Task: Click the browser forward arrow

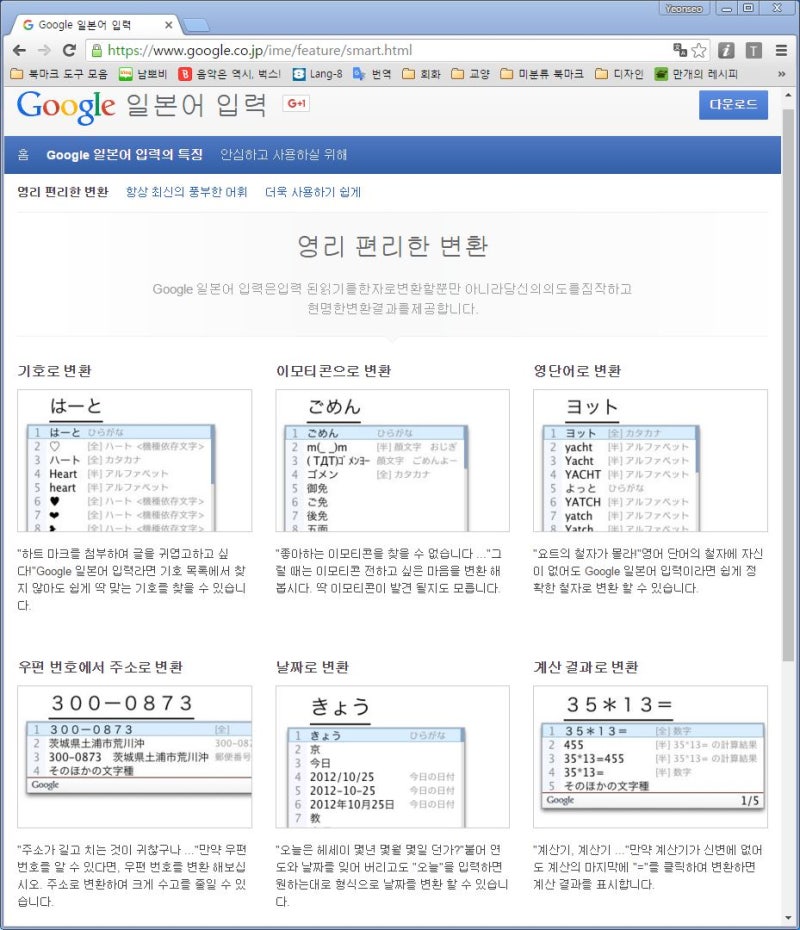Action: pos(44,50)
